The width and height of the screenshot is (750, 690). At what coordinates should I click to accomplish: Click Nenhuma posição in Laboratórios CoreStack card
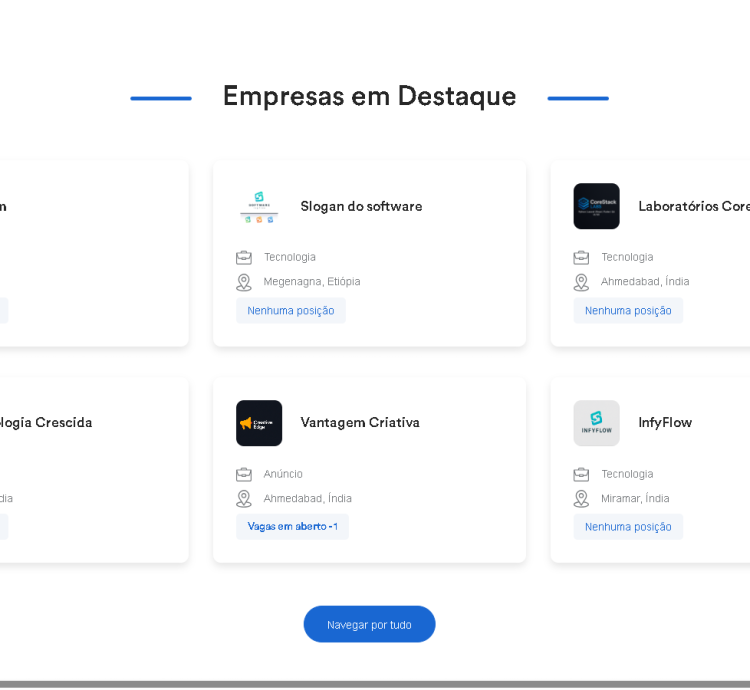(628, 311)
